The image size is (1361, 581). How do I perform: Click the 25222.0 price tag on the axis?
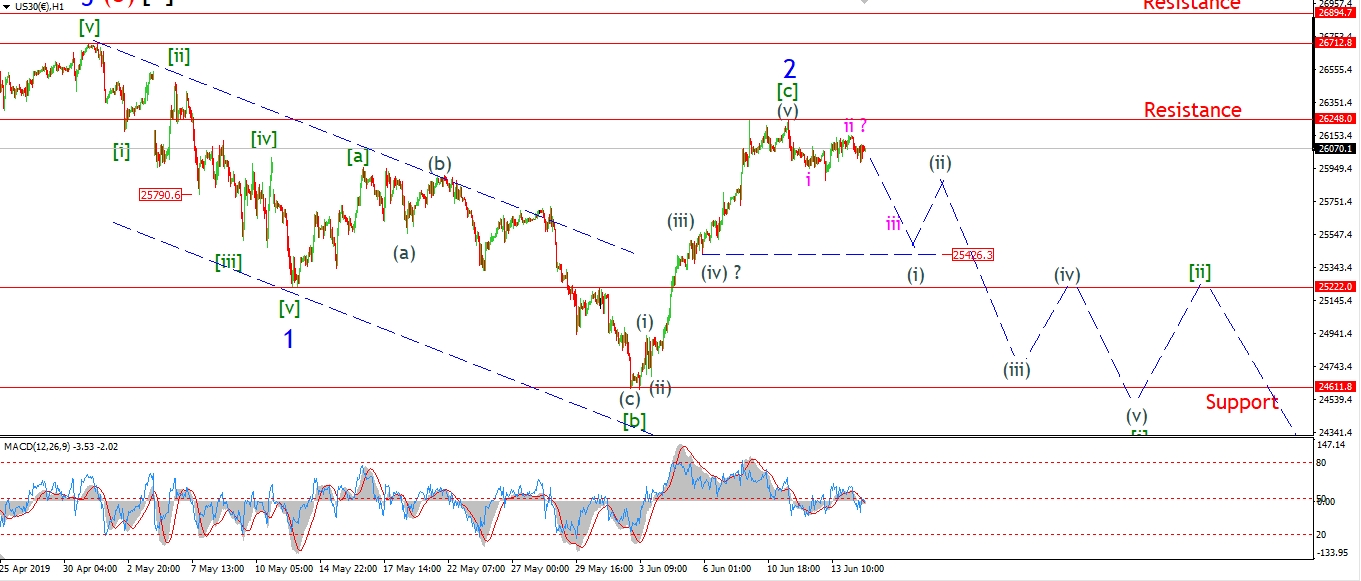pyautogui.click(x=1335, y=287)
